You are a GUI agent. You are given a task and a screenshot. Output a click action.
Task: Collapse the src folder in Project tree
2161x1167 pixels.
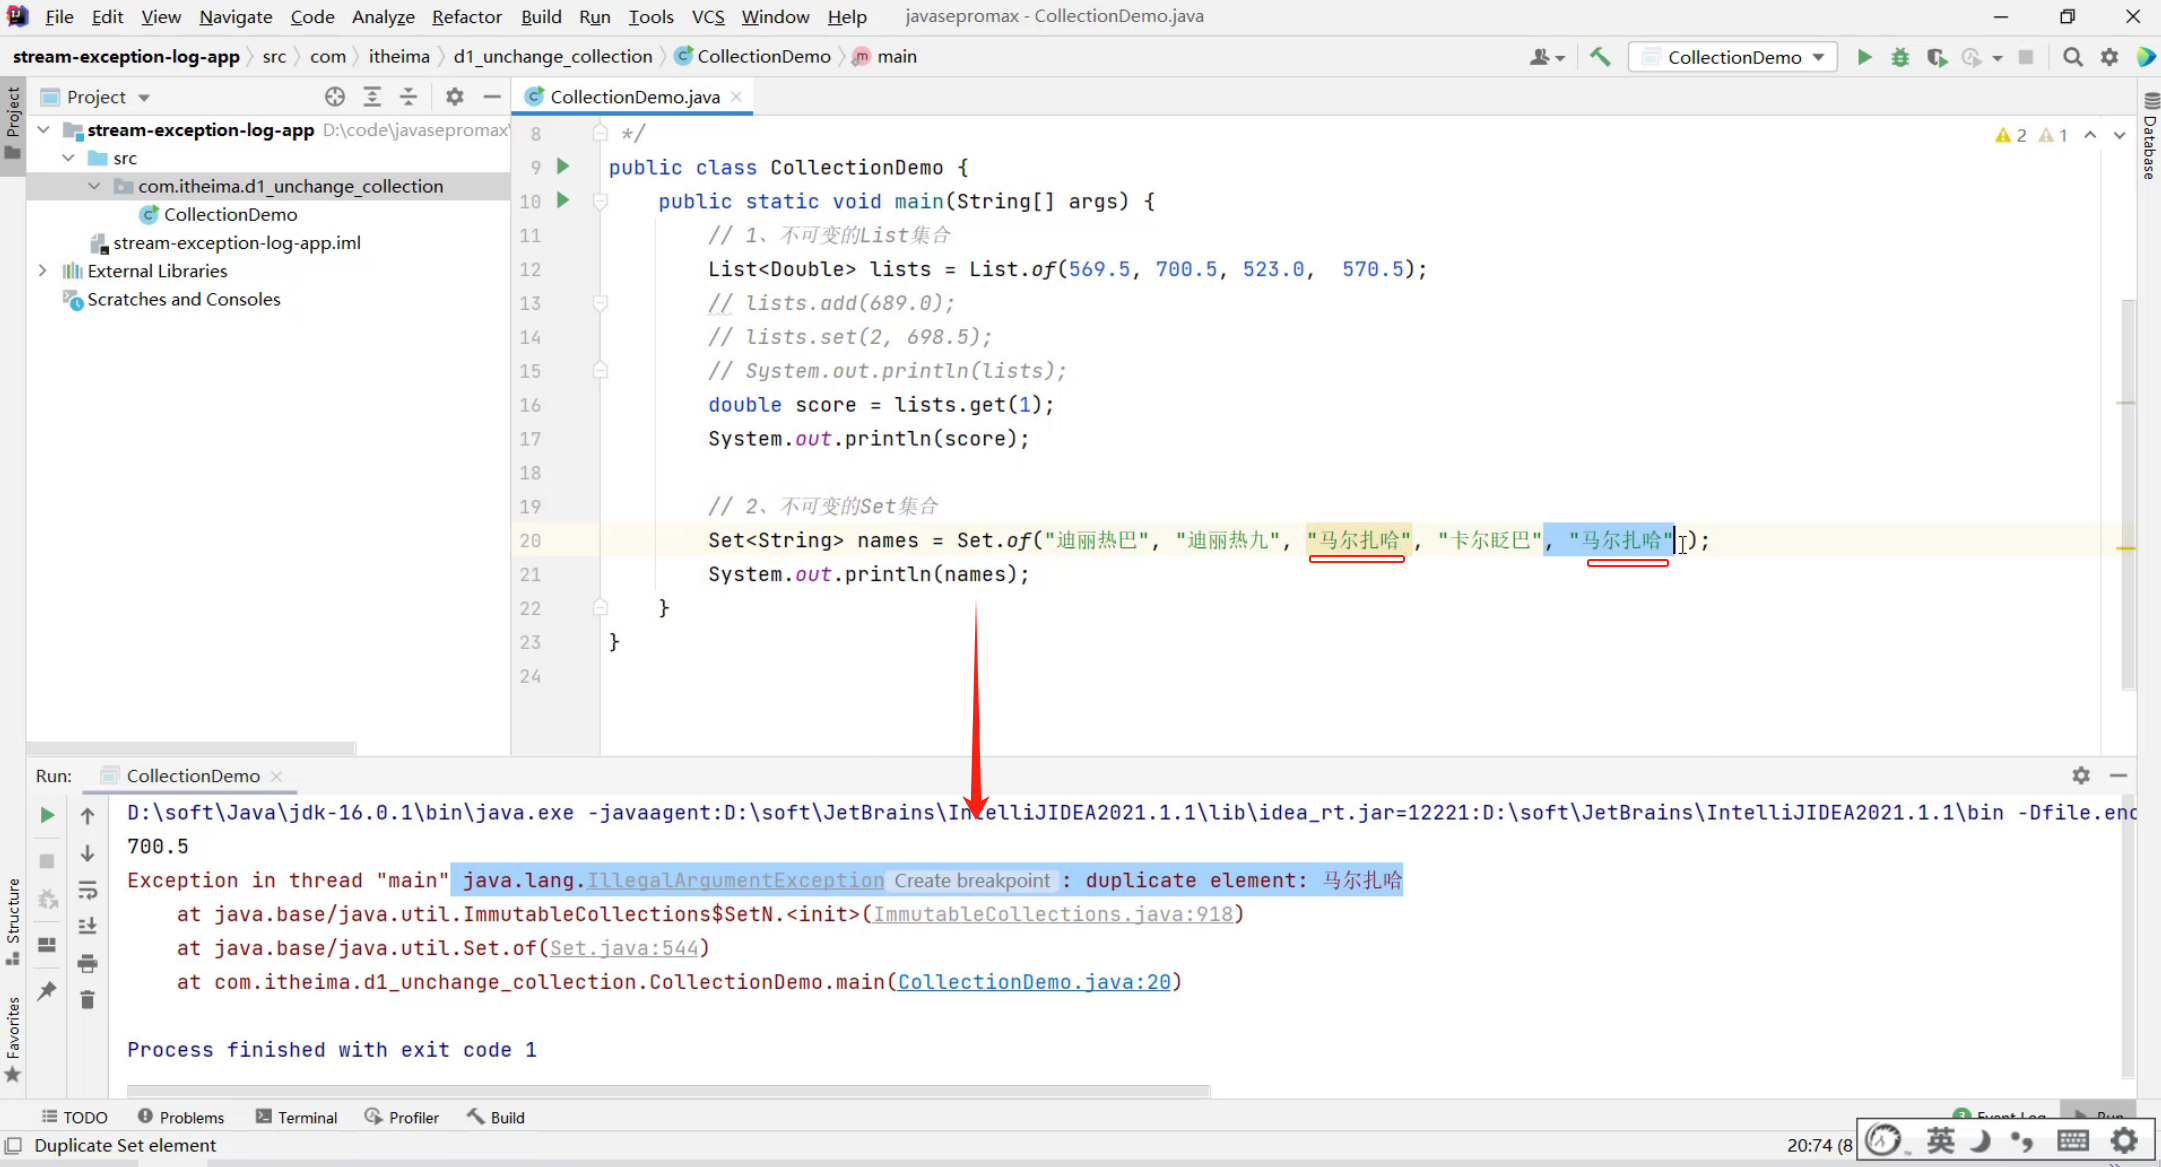[68, 158]
